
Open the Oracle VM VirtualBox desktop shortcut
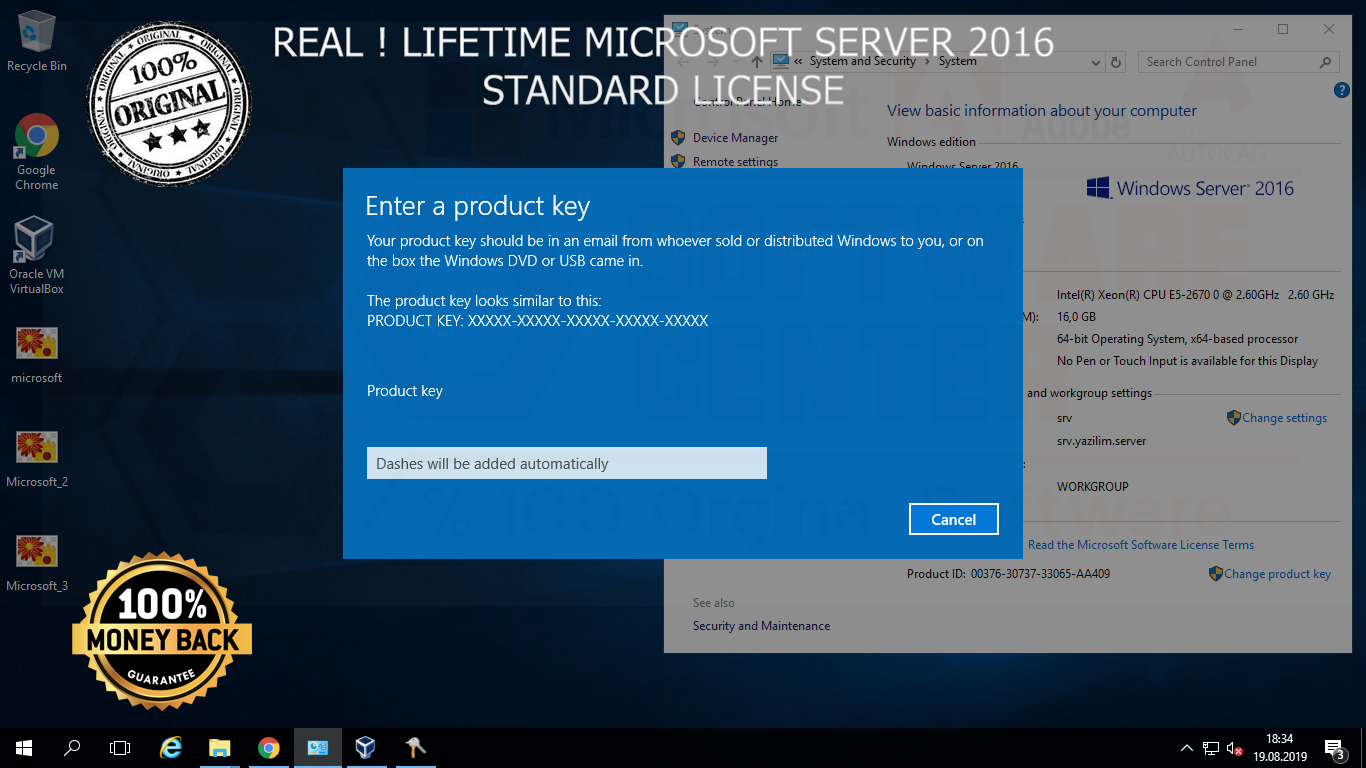point(37,256)
